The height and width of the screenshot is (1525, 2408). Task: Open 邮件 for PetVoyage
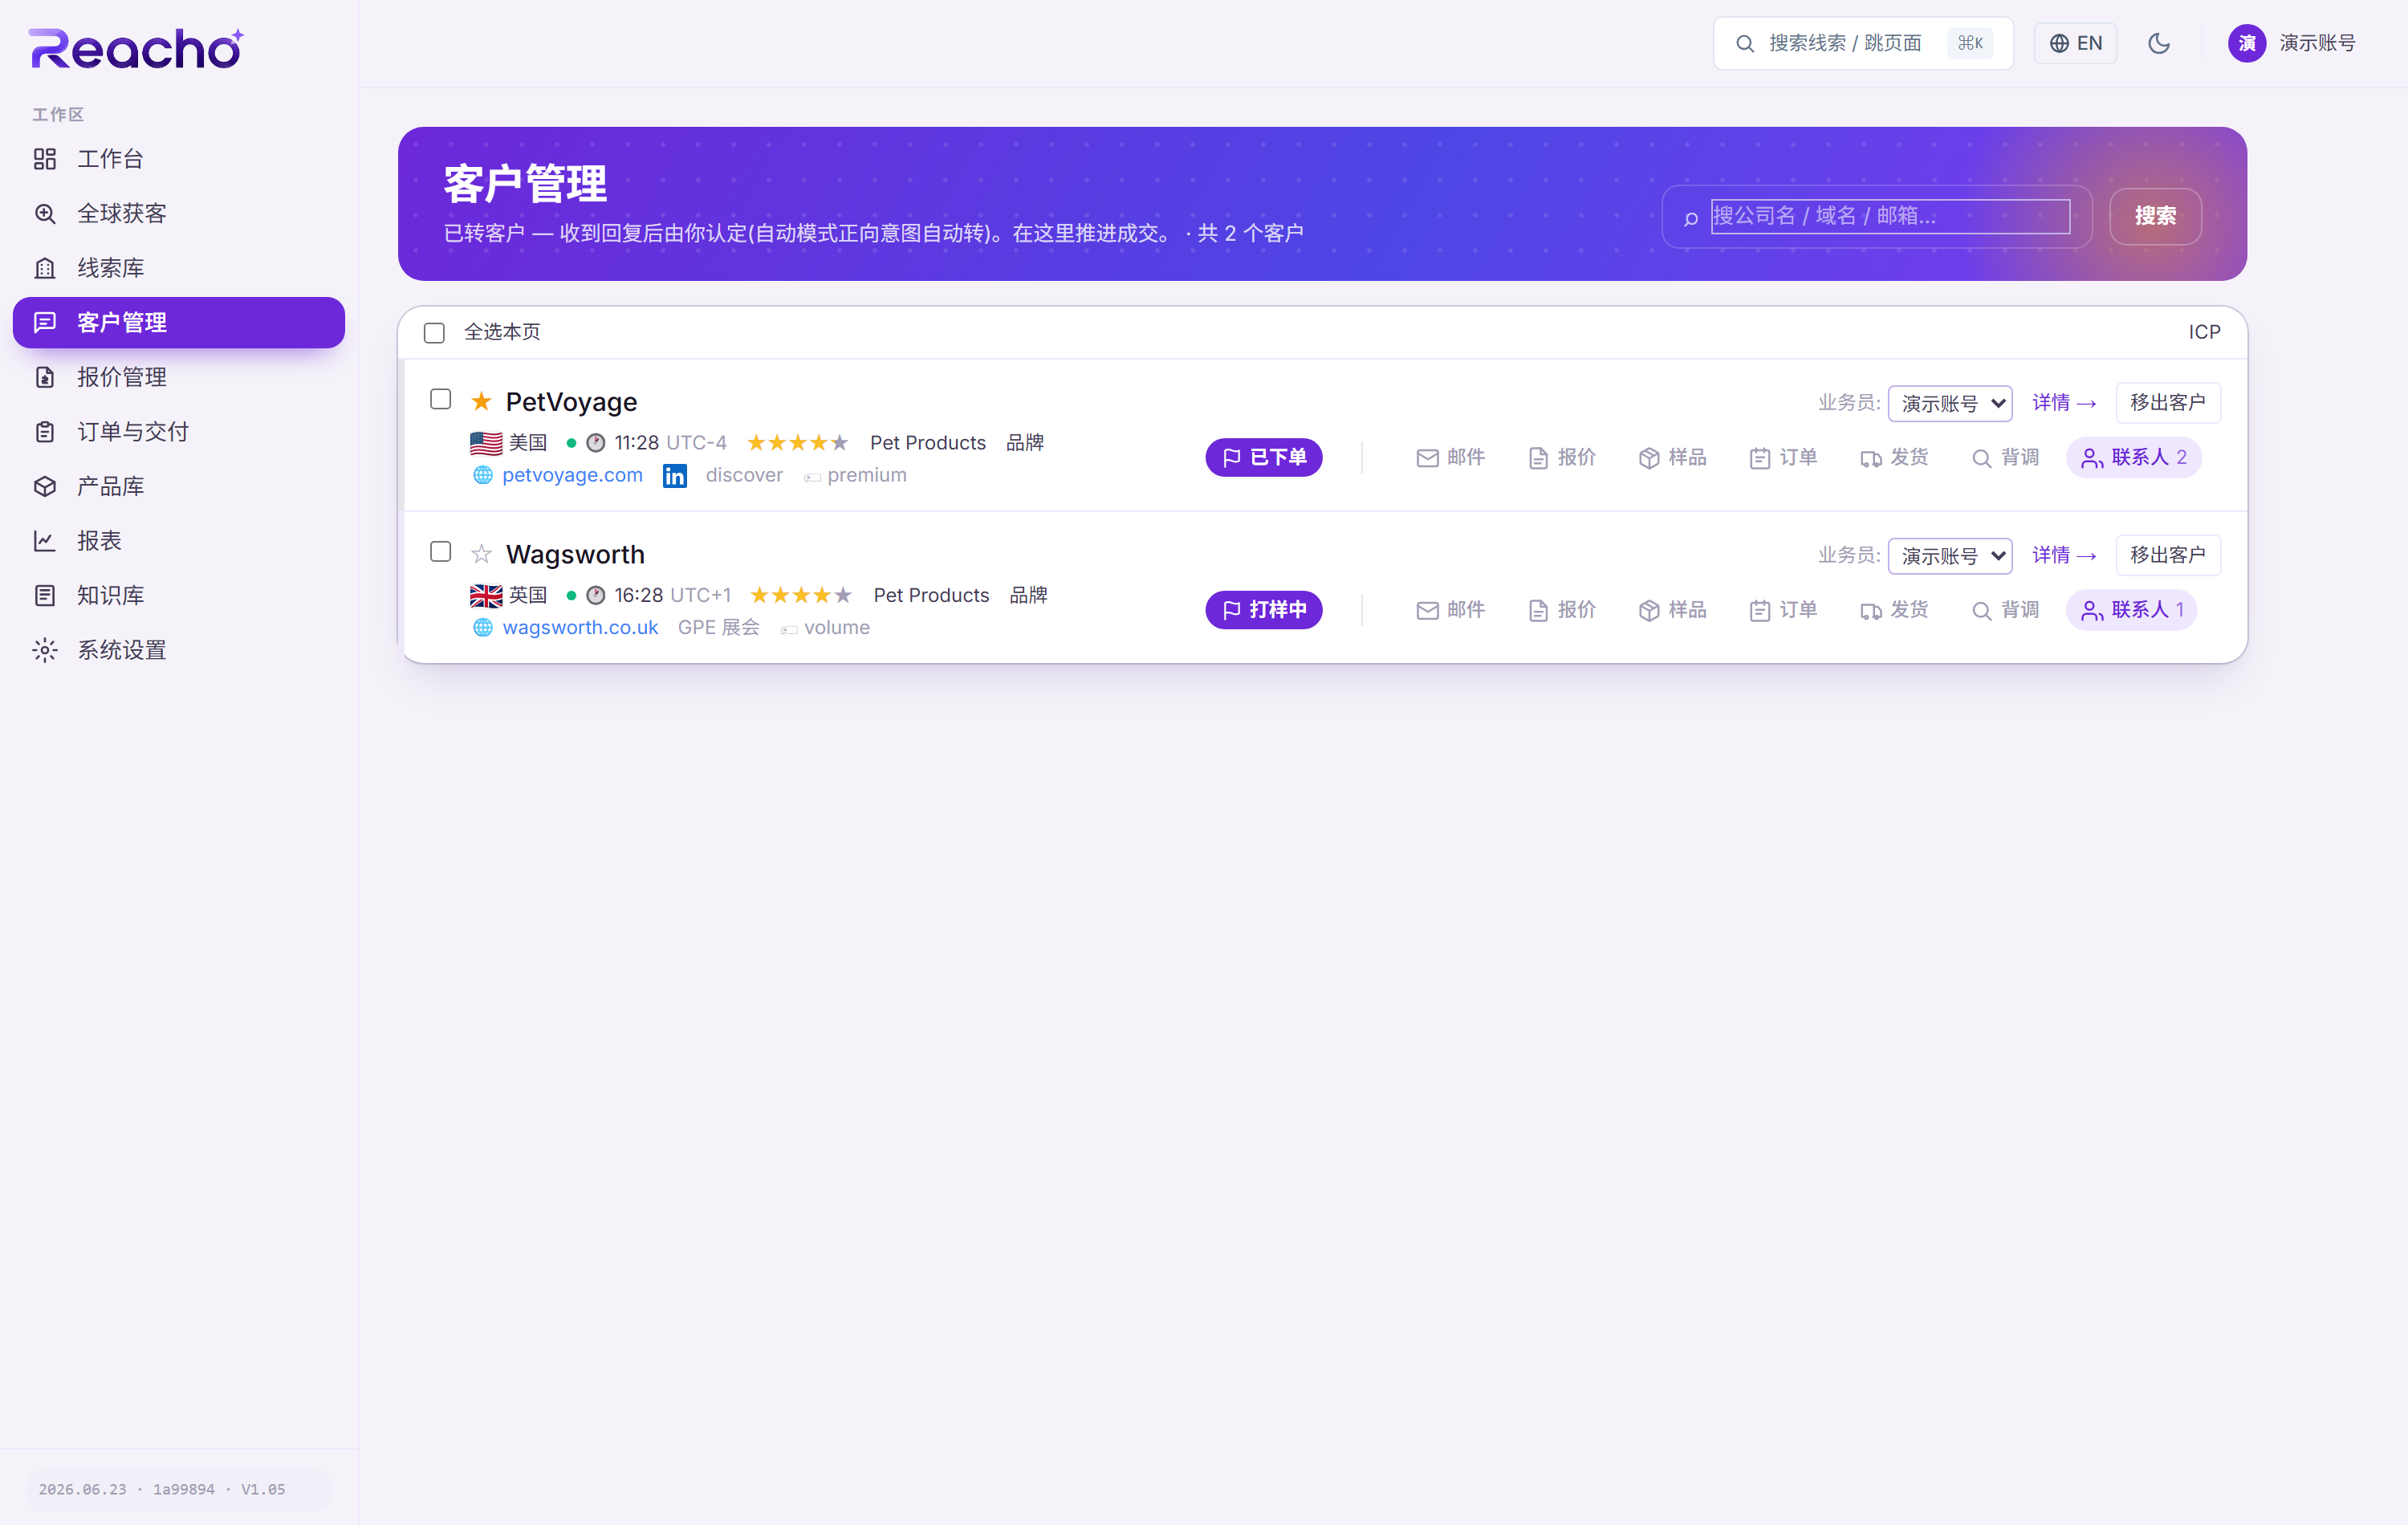click(1450, 457)
